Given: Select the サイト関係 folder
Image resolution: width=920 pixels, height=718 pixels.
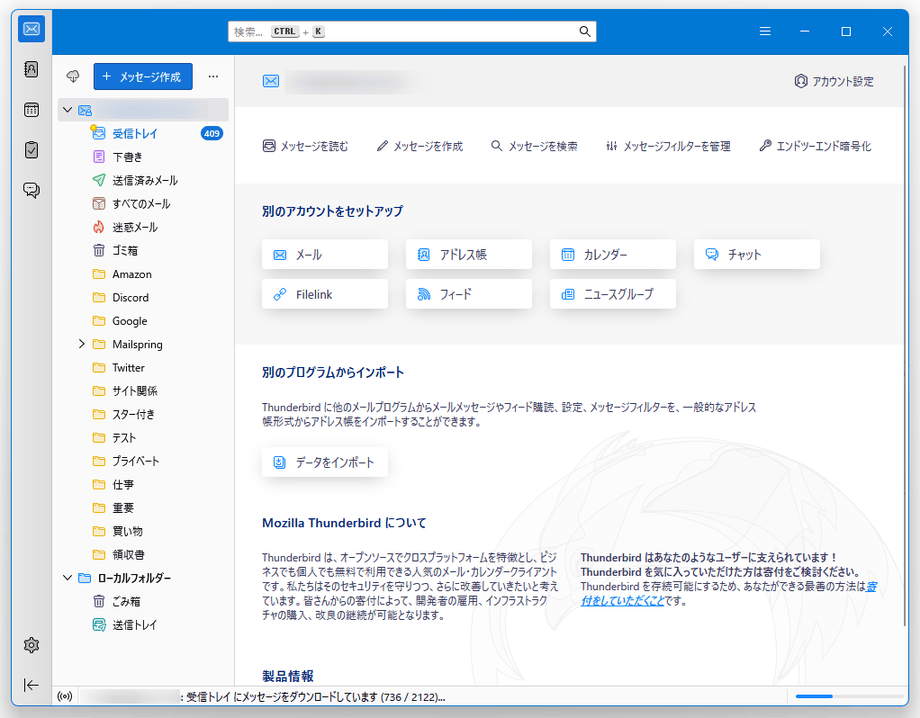Looking at the screenshot, I should click(x=143, y=391).
